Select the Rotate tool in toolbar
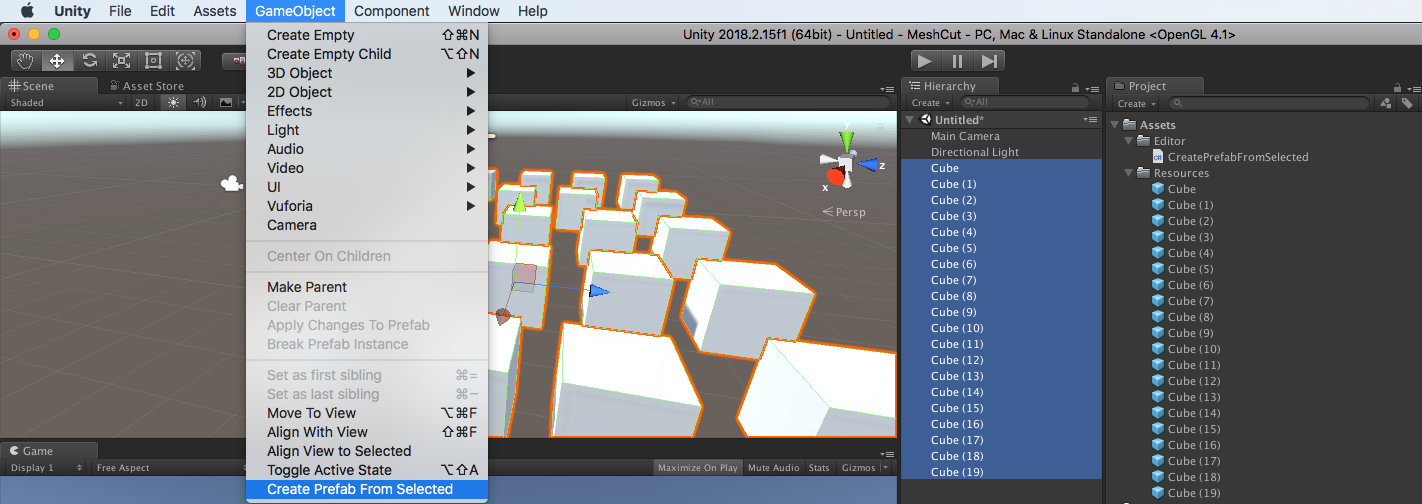1422x504 pixels. (89, 61)
